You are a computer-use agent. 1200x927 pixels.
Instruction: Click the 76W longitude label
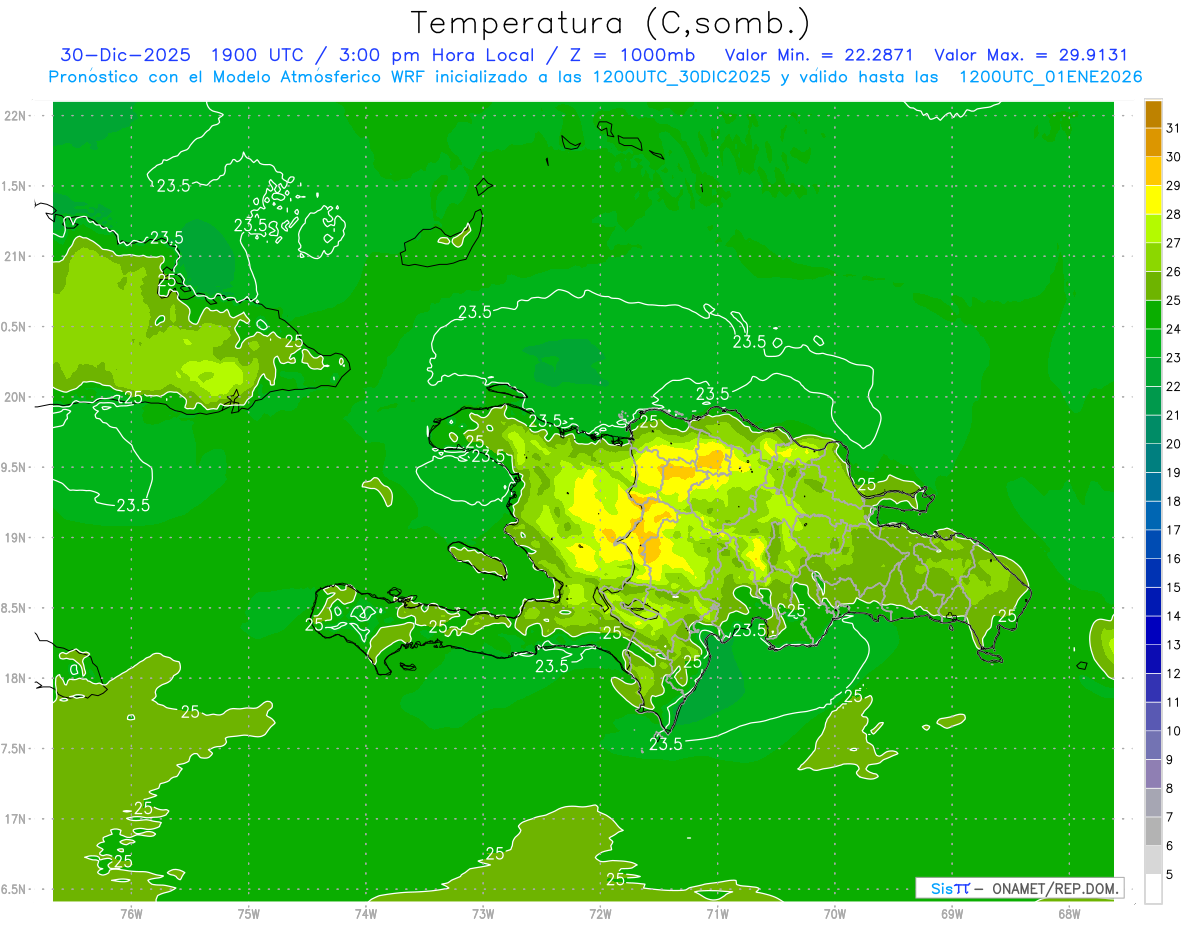pos(130,913)
